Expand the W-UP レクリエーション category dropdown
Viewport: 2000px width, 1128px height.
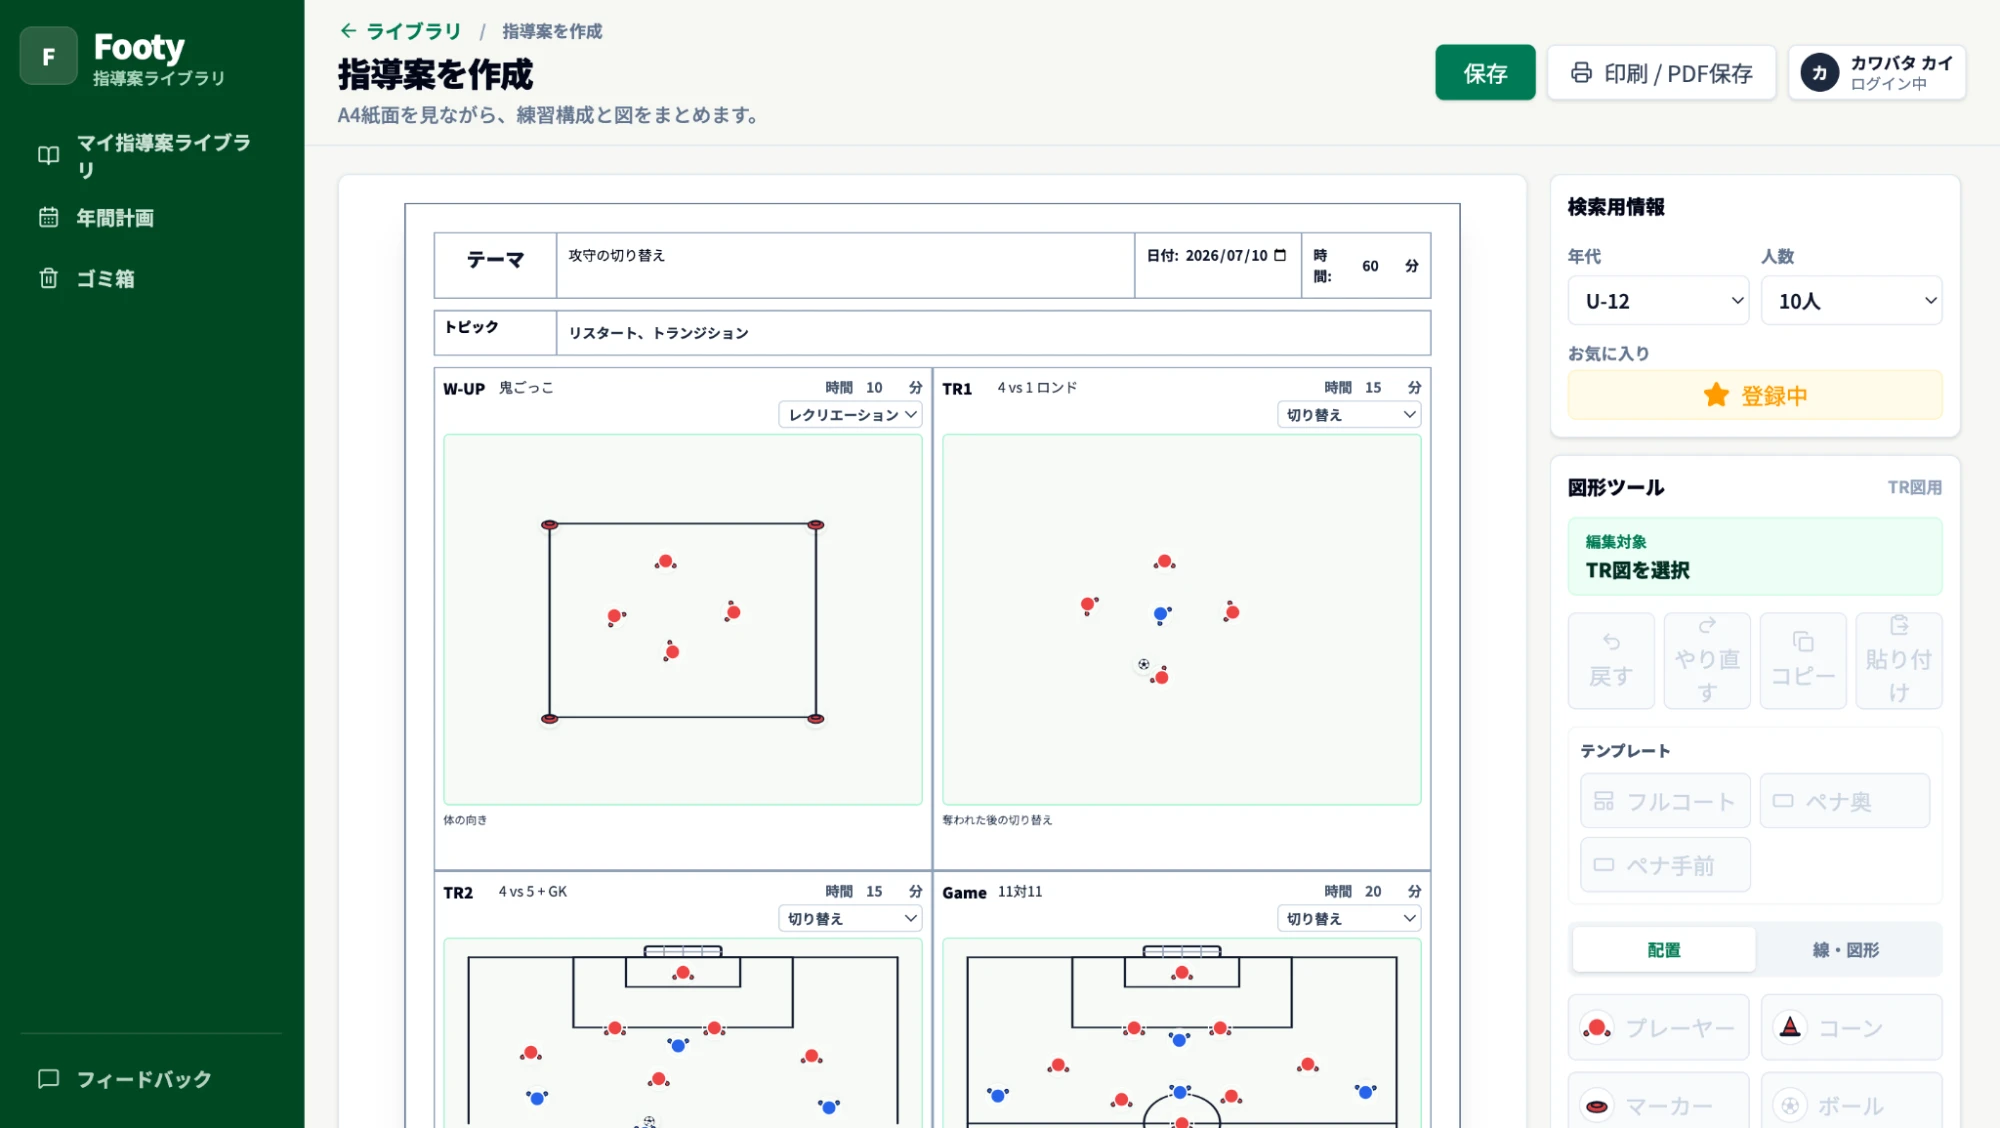(x=850, y=415)
